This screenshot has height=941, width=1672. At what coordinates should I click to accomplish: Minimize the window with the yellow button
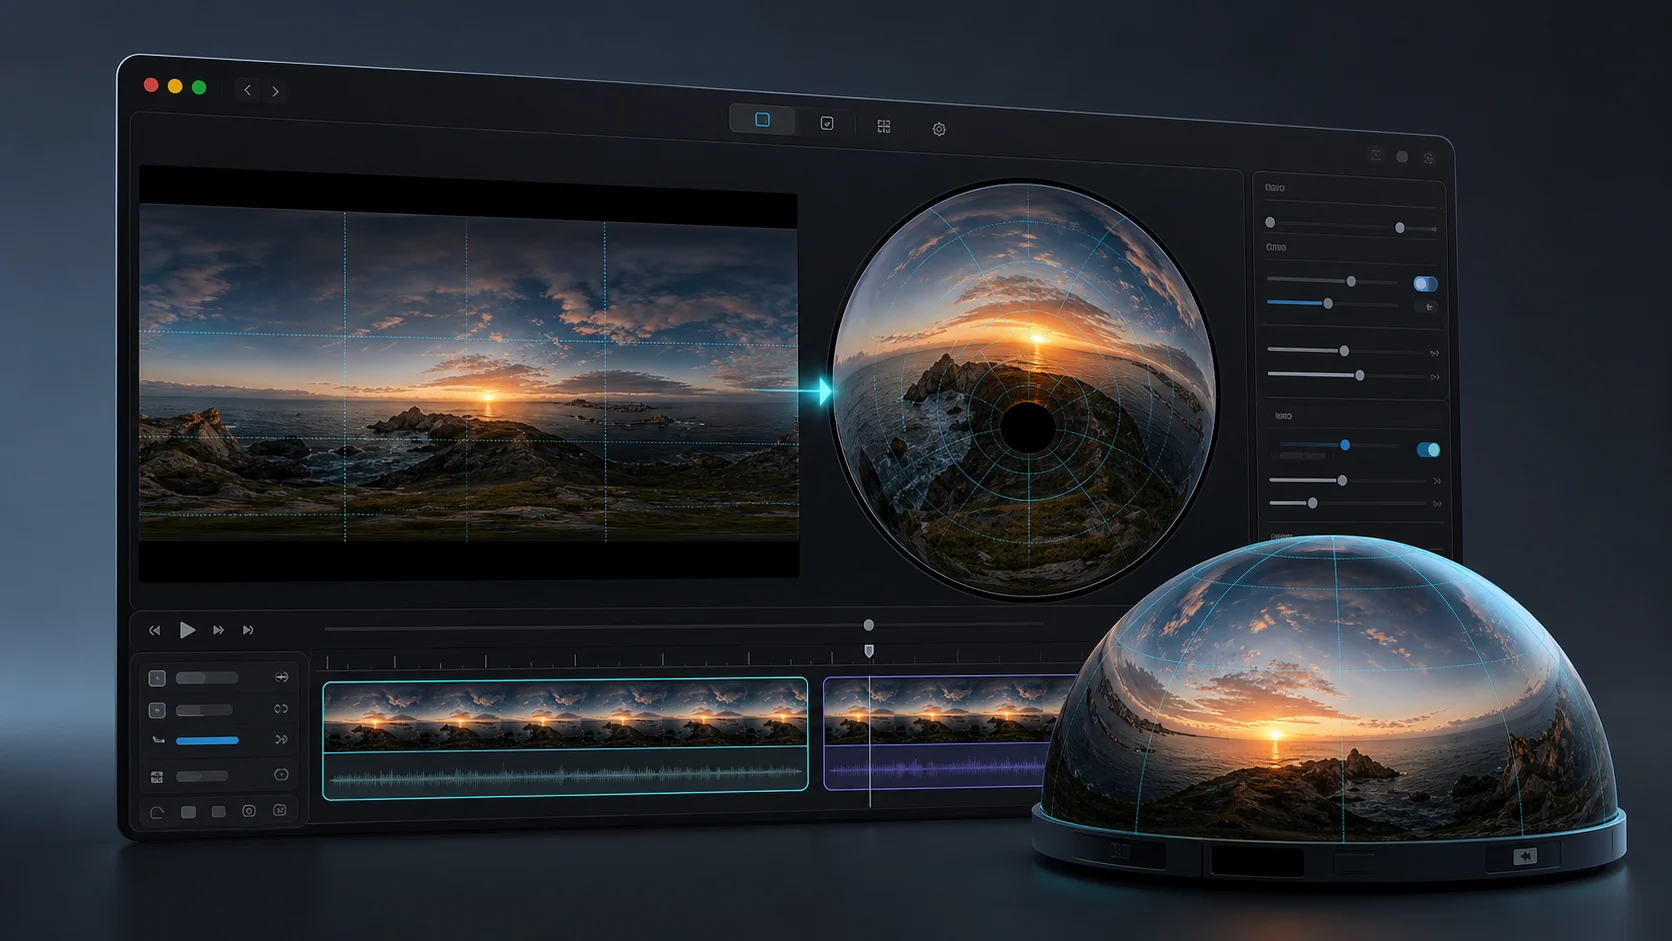pos(175,86)
